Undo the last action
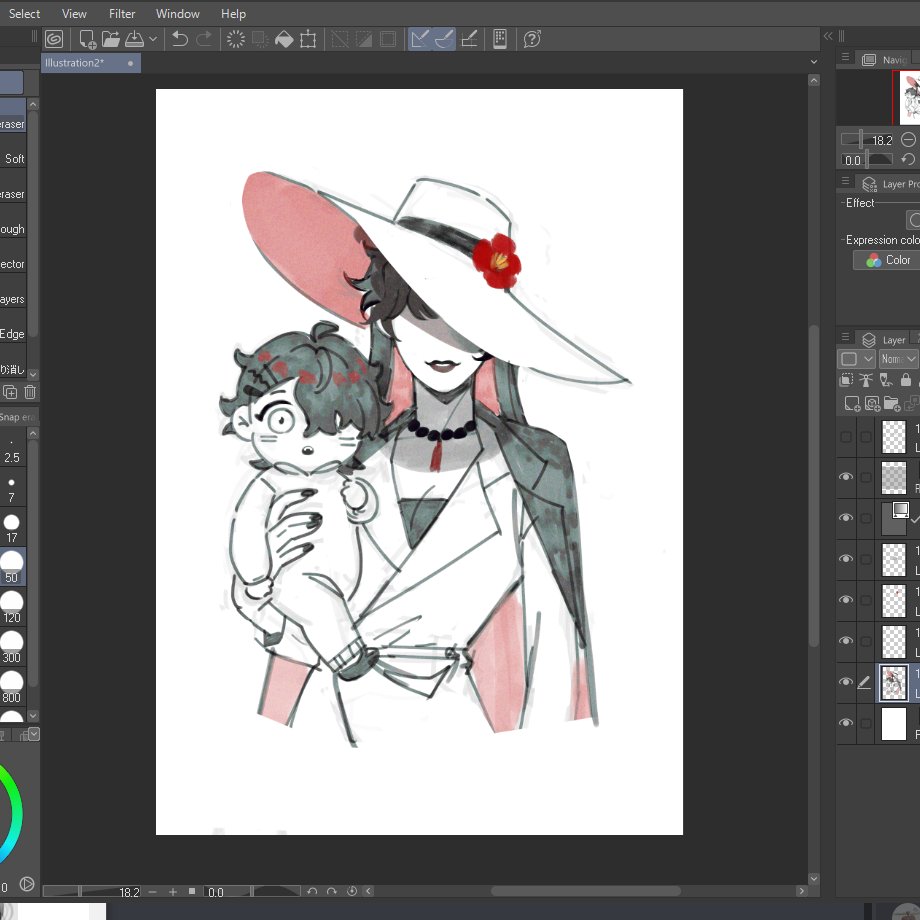The height and width of the screenshot is (920, 920). click(180, 39)
